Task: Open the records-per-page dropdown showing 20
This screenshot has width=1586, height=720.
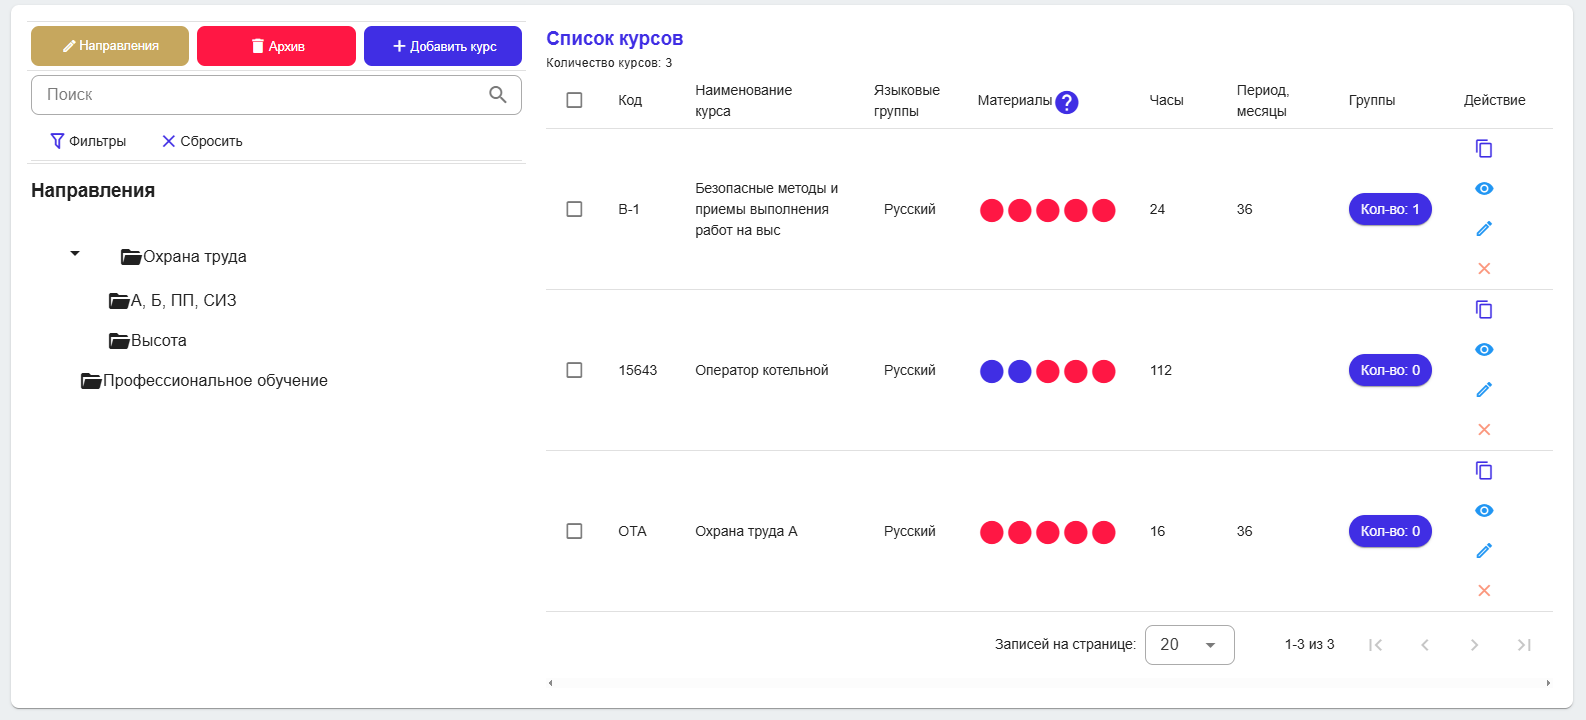Action: (x=1189, y=645)
